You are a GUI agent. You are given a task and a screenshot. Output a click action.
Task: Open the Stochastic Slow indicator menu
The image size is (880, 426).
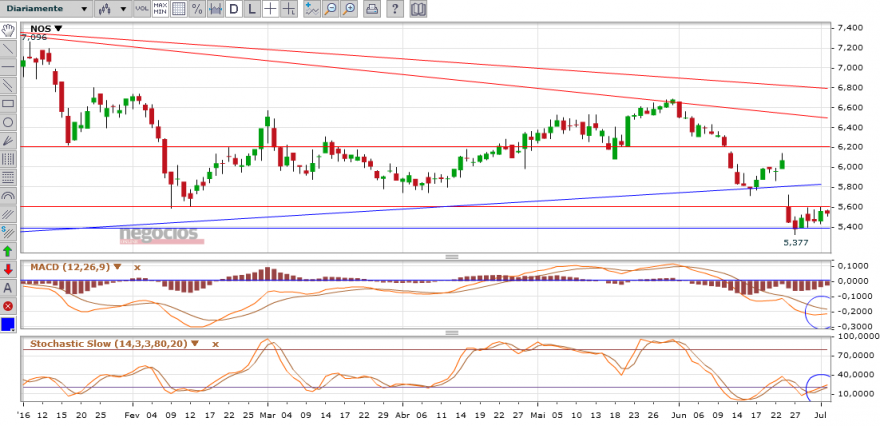(194, 343)
